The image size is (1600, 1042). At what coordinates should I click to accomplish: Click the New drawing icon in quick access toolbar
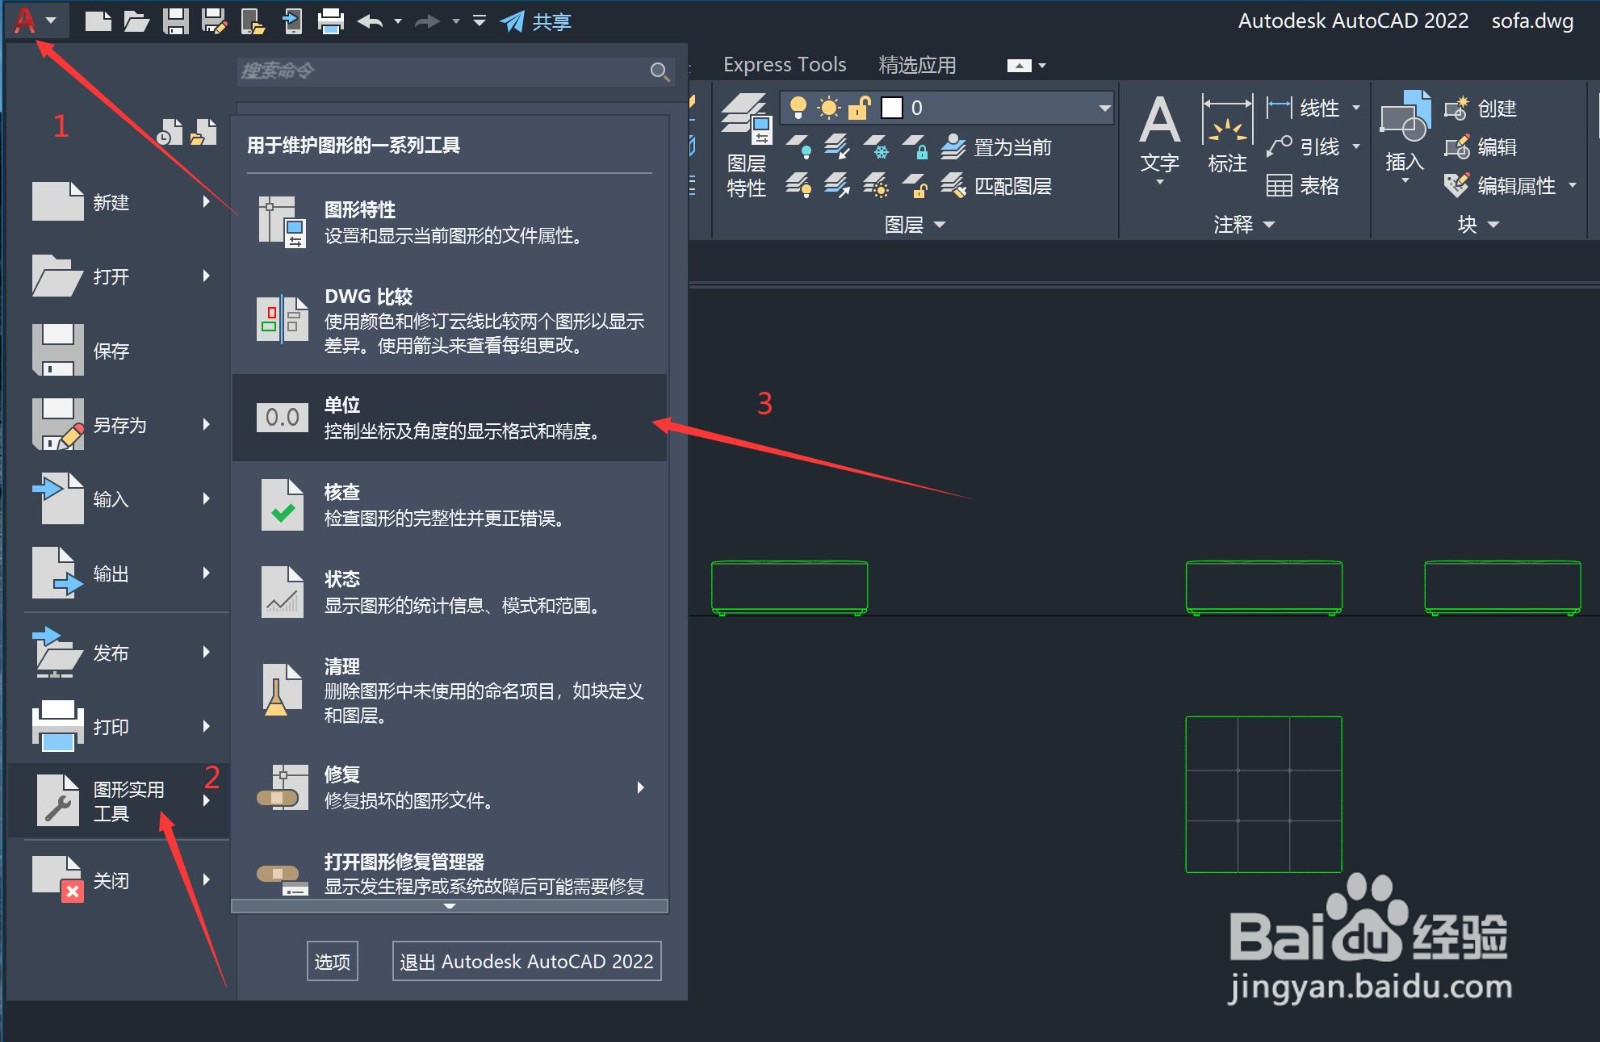point(97,21)
